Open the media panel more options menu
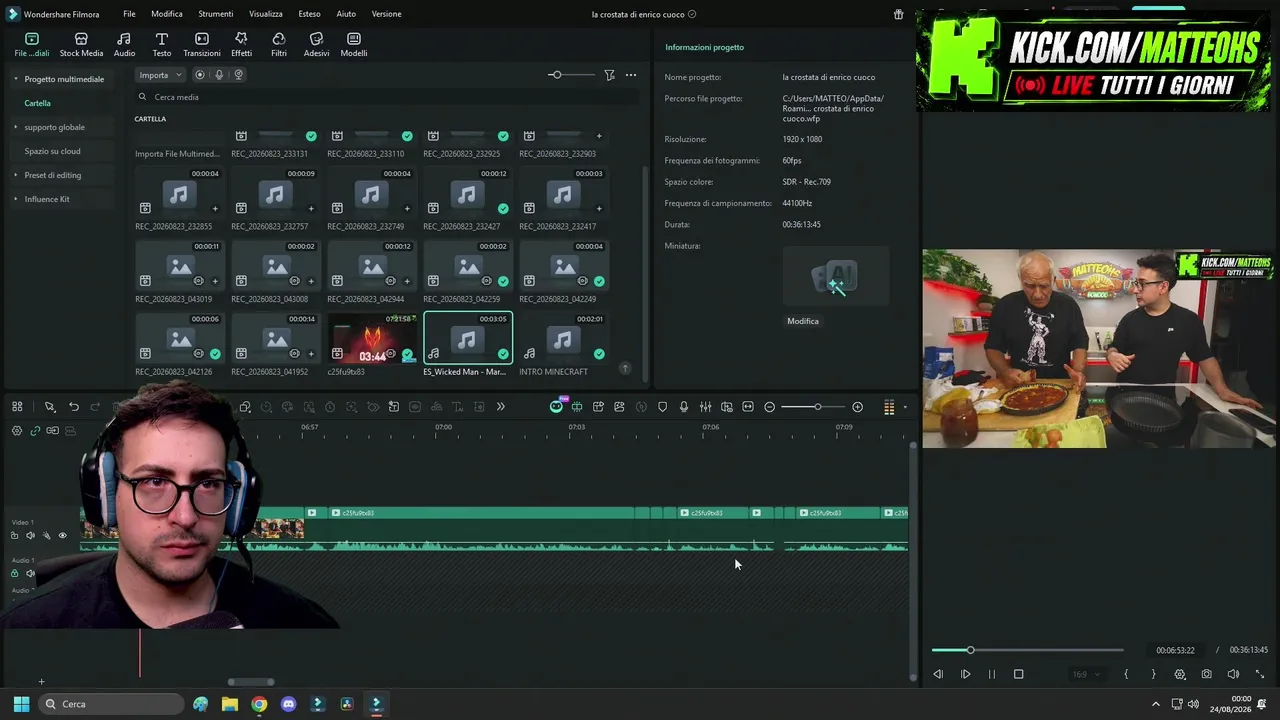 click(631, 75)
